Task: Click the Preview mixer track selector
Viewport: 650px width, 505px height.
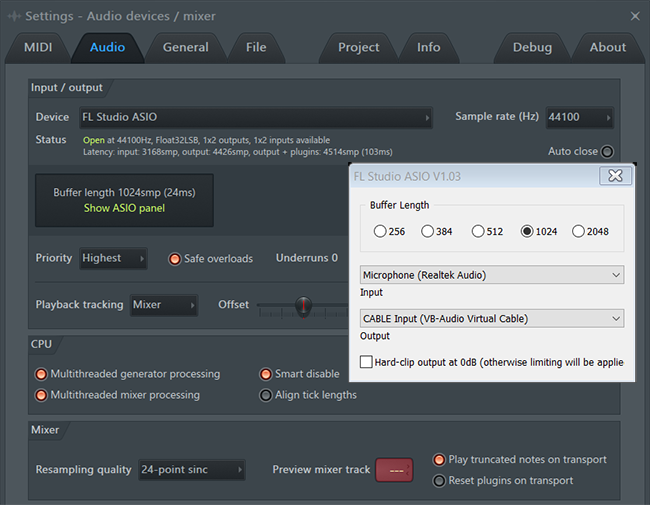Action: 394,470
